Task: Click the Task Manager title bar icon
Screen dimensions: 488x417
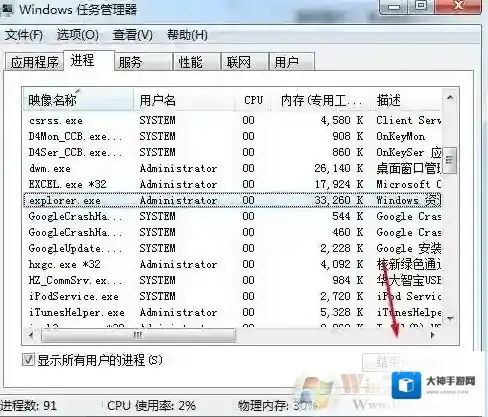Action: [7, 9]
